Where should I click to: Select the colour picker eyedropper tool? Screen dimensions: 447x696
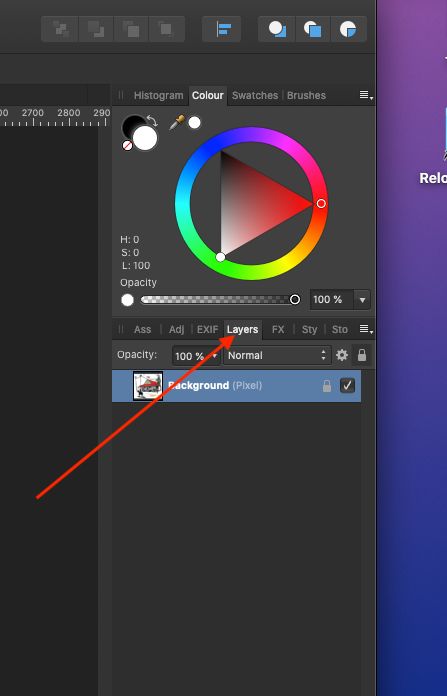coord(177,123)
